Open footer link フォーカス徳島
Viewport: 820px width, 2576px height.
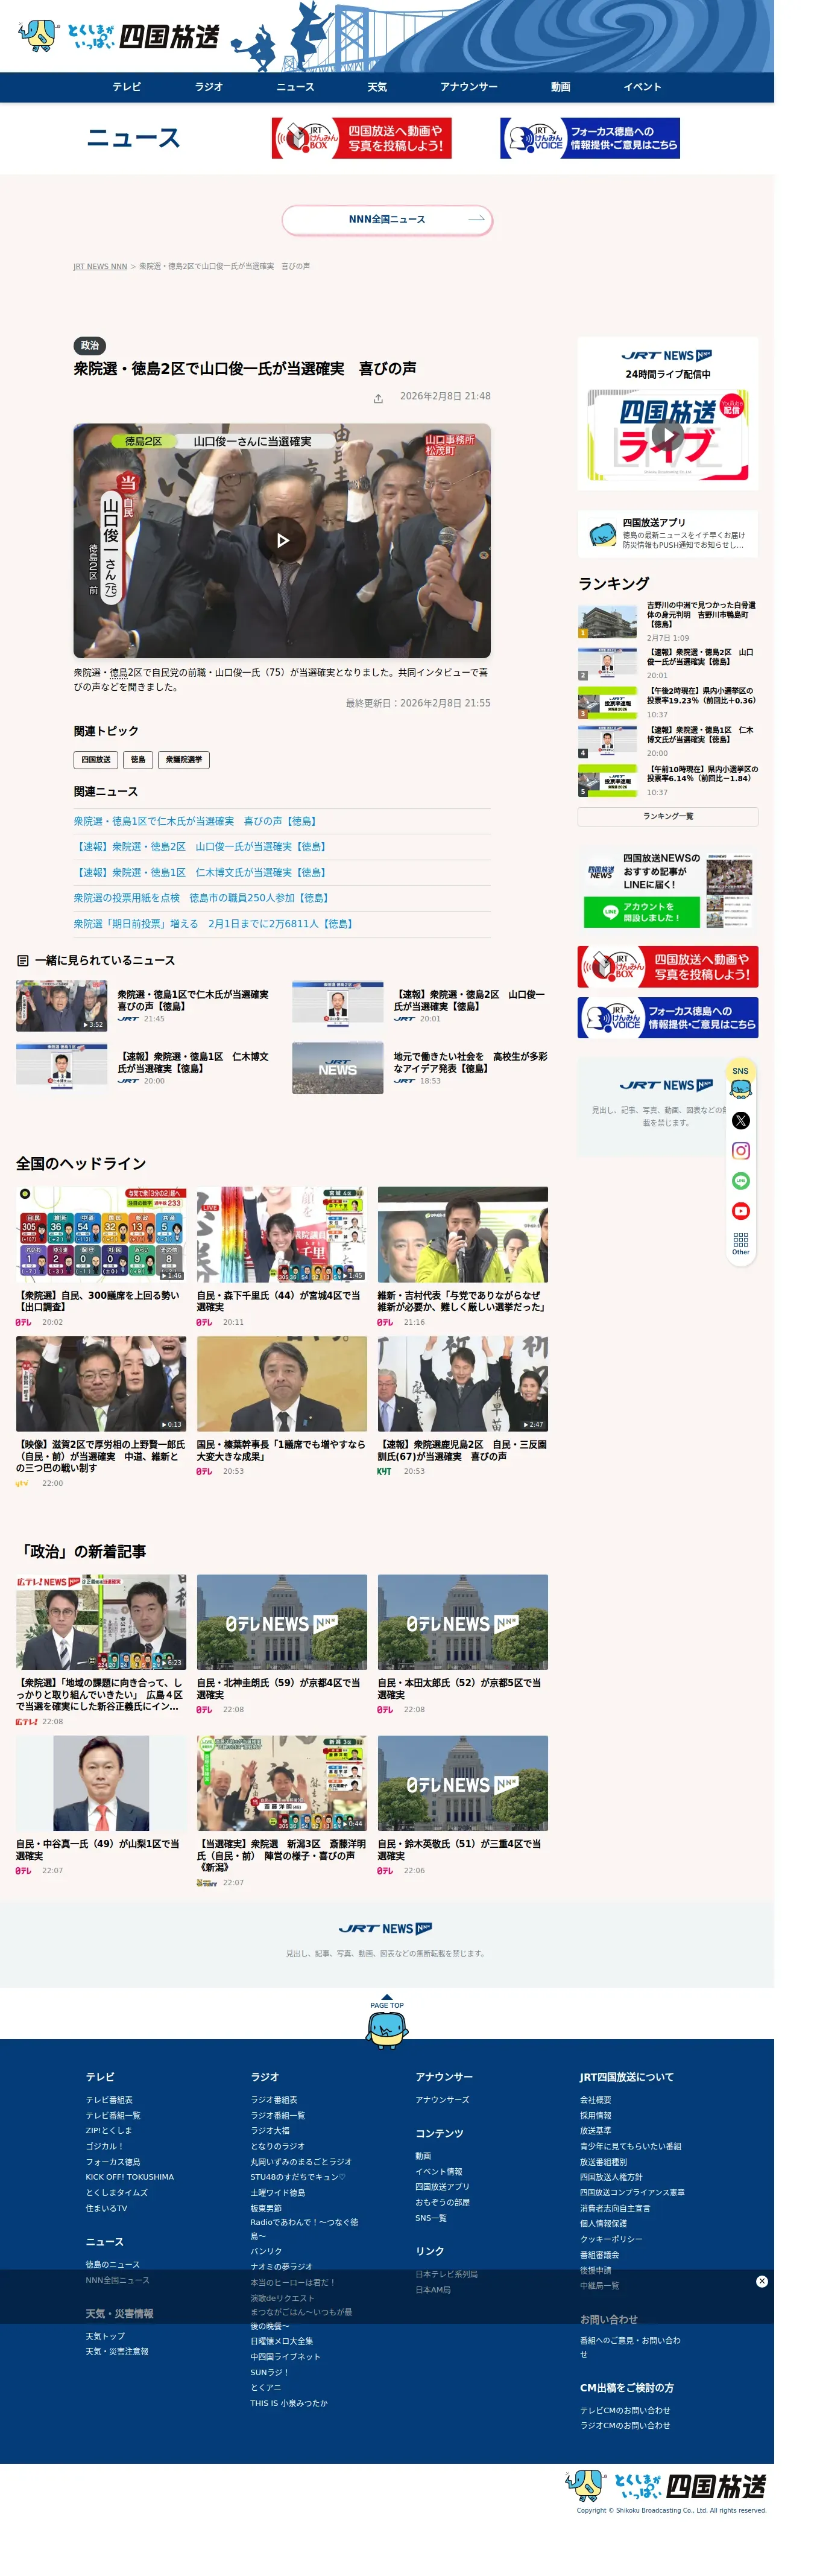pyautogui.click(x=113, y=2162)
